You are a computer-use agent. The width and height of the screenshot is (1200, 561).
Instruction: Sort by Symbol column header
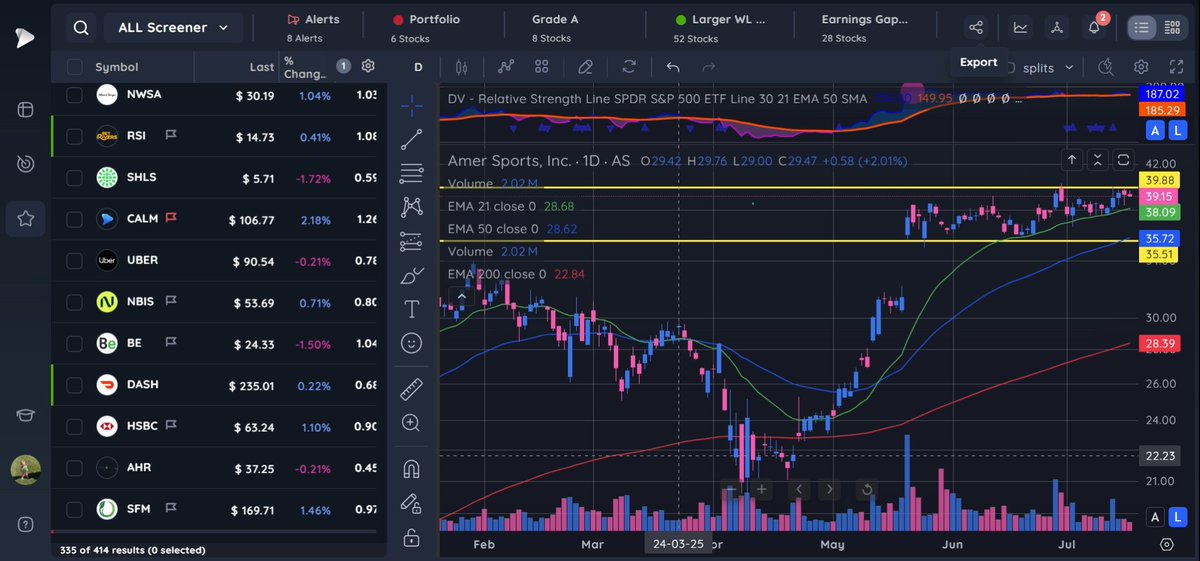tap(116, 67)
